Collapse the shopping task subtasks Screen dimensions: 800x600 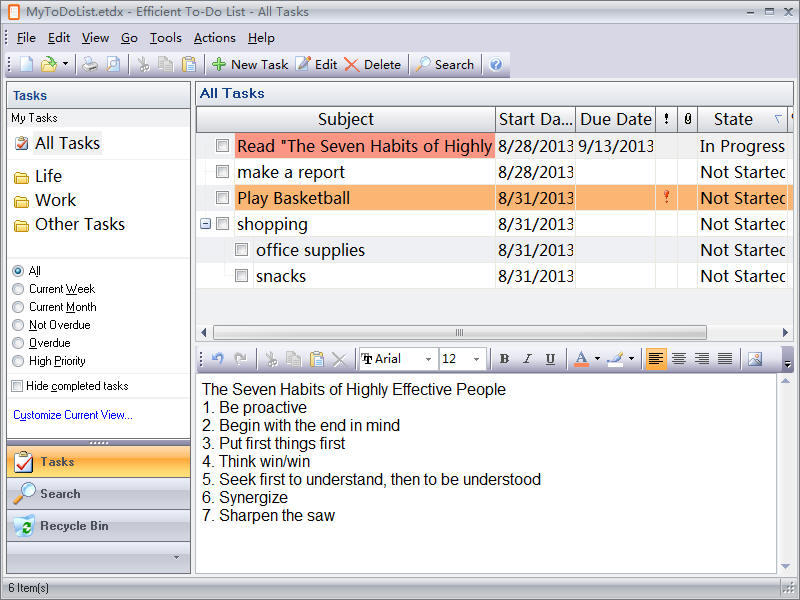(x=205, y=224)
